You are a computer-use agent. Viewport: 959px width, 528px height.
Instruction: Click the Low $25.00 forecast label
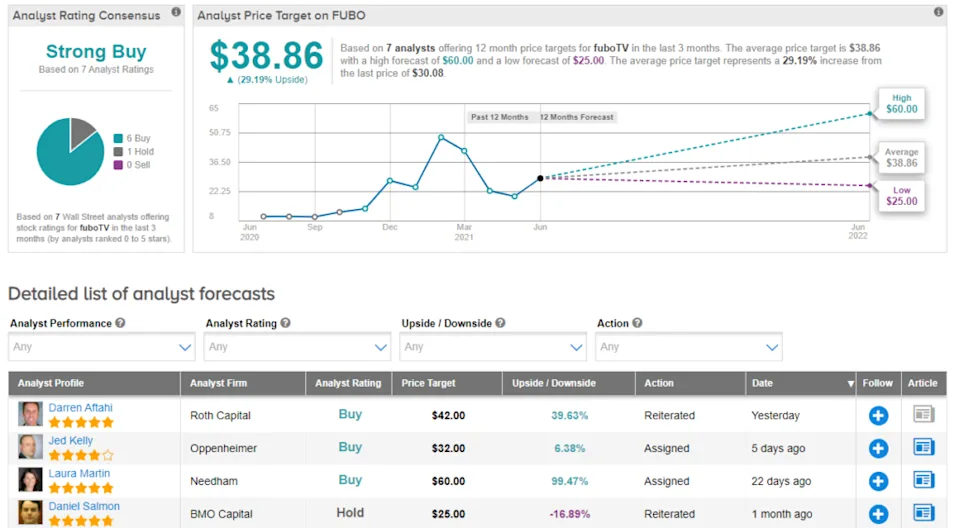[902, 196]
